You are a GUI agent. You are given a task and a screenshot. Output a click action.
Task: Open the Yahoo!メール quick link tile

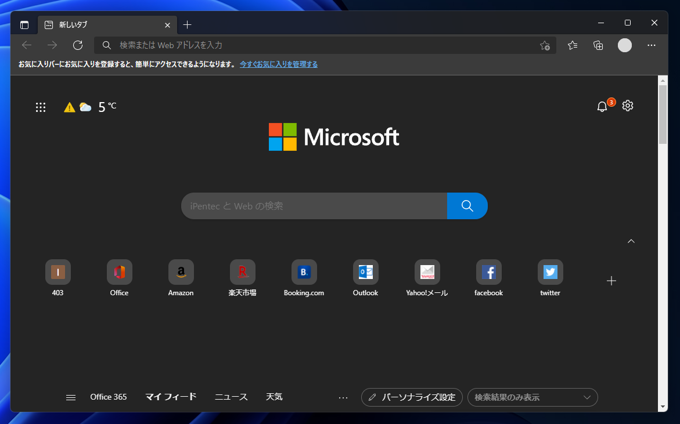click(x=427, y=278)
